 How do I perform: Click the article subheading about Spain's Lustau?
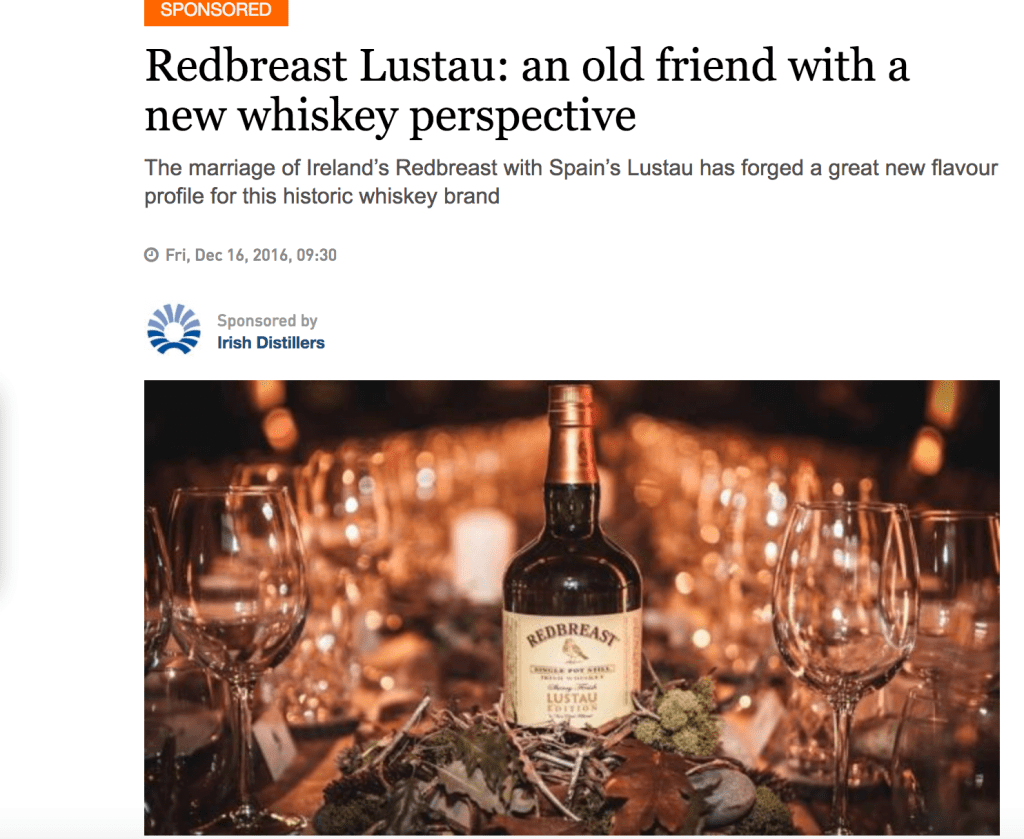click(x=571, y=182)
